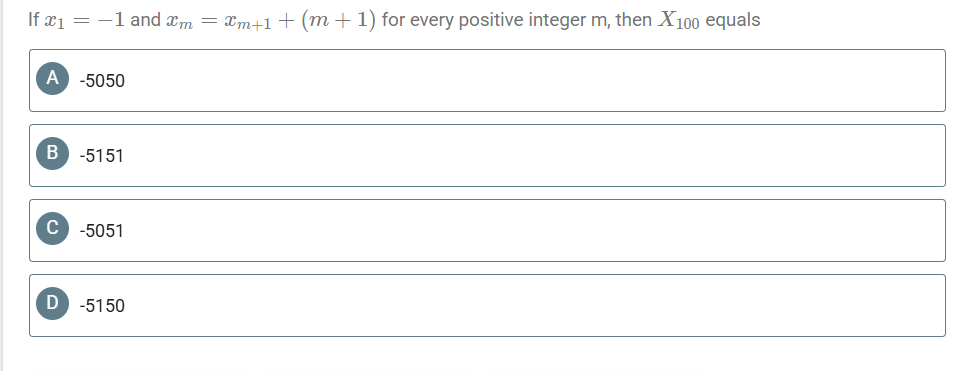Select the round D option badge
The image size is (967, 371).
coord(52,303)
